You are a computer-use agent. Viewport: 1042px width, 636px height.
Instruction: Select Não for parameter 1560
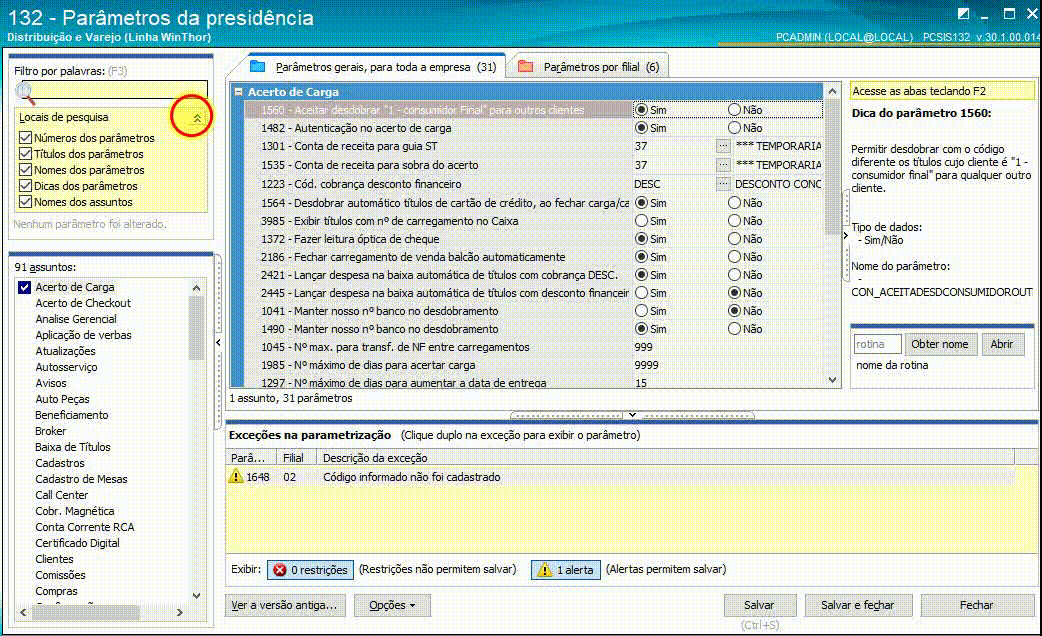[734, 110]
